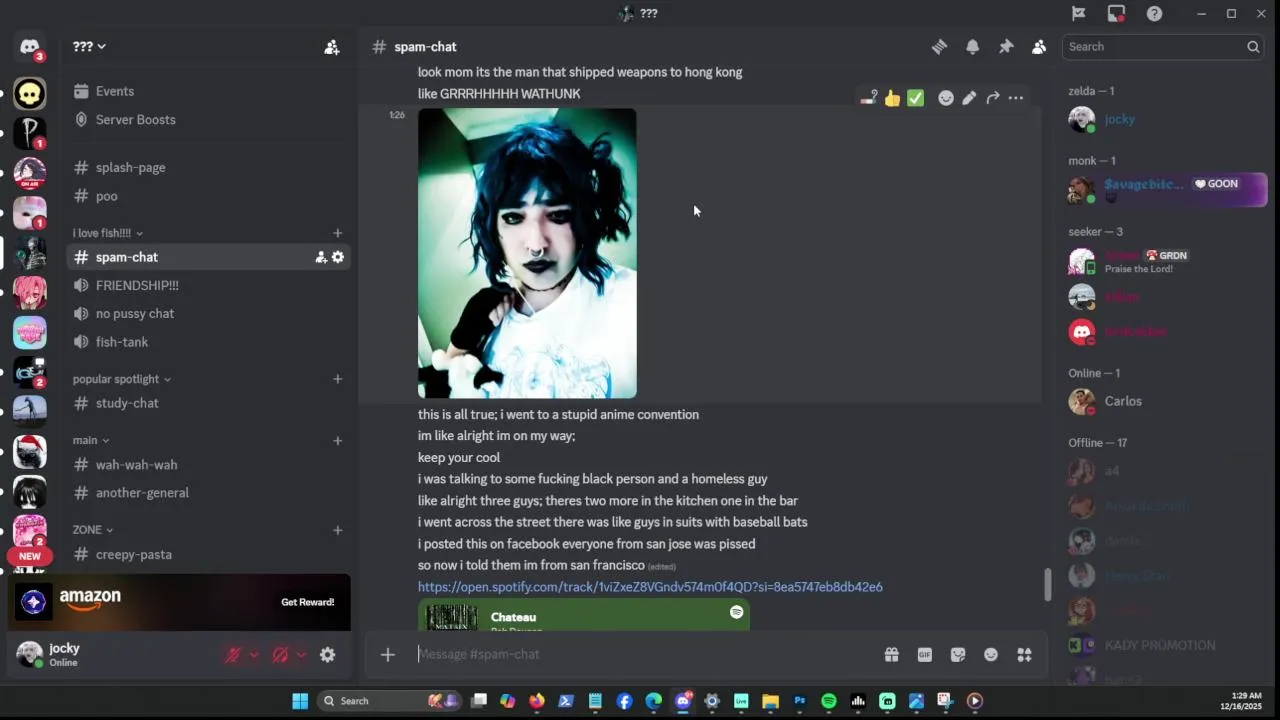Open the Windows Start menu
Image resolution: width=1280 pixels, height=720 pixels.
coord(300,701)
